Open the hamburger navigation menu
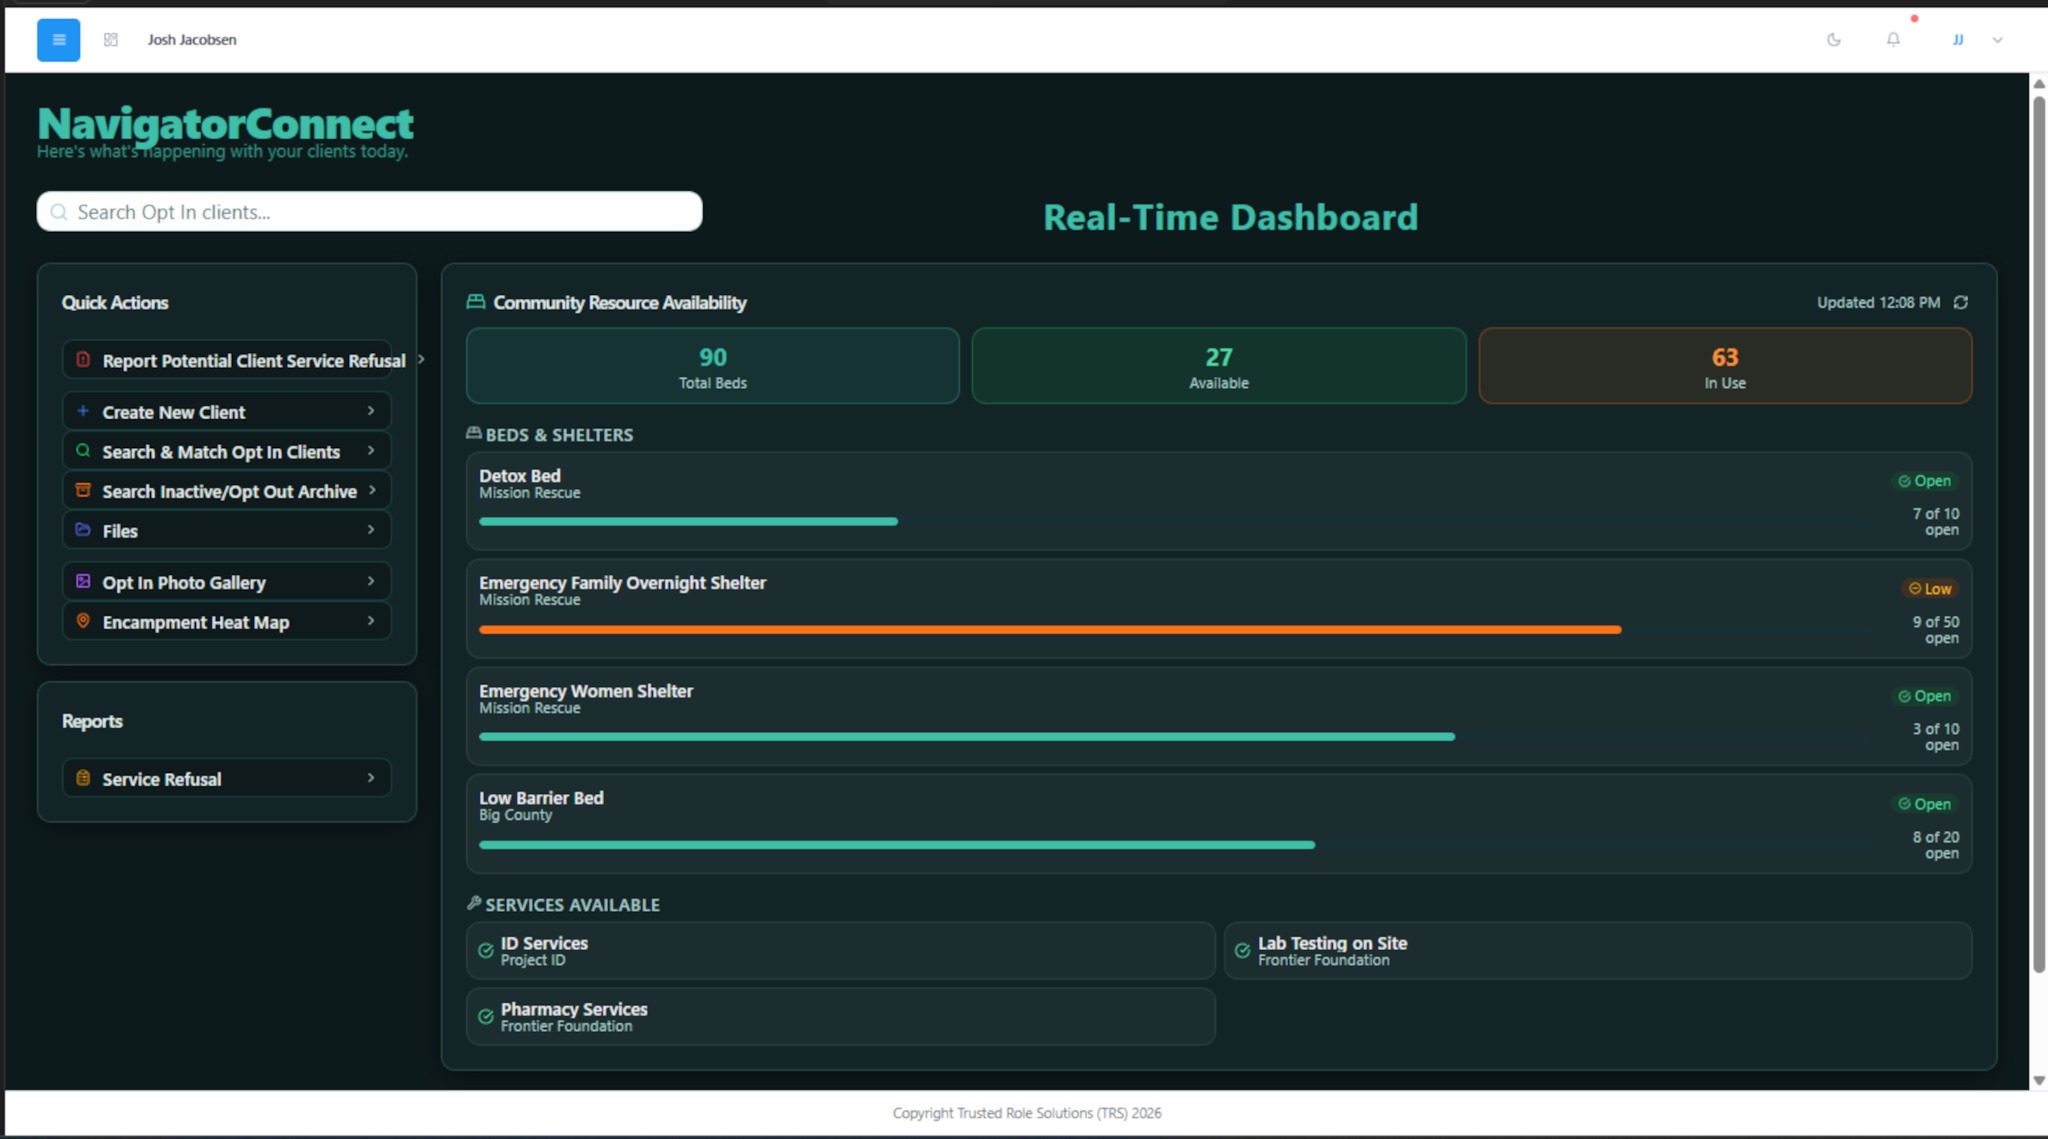 point(58,40)
